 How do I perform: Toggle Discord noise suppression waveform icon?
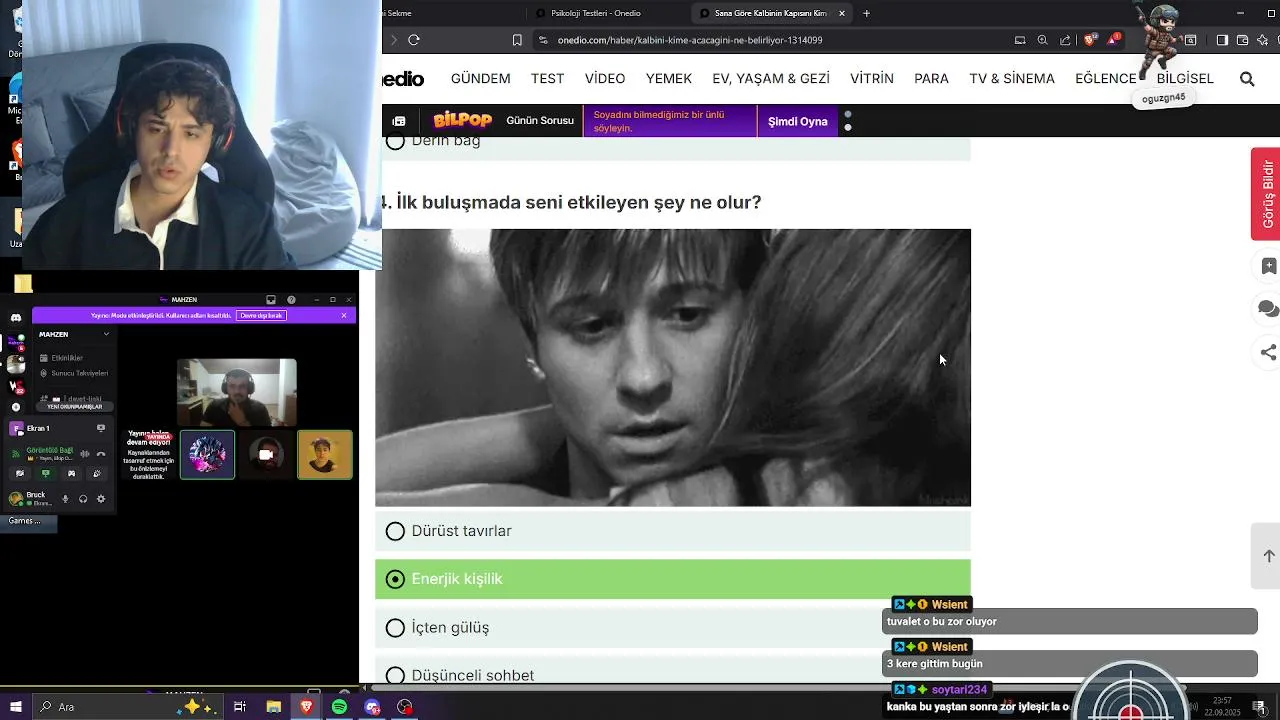click(85, 454)
